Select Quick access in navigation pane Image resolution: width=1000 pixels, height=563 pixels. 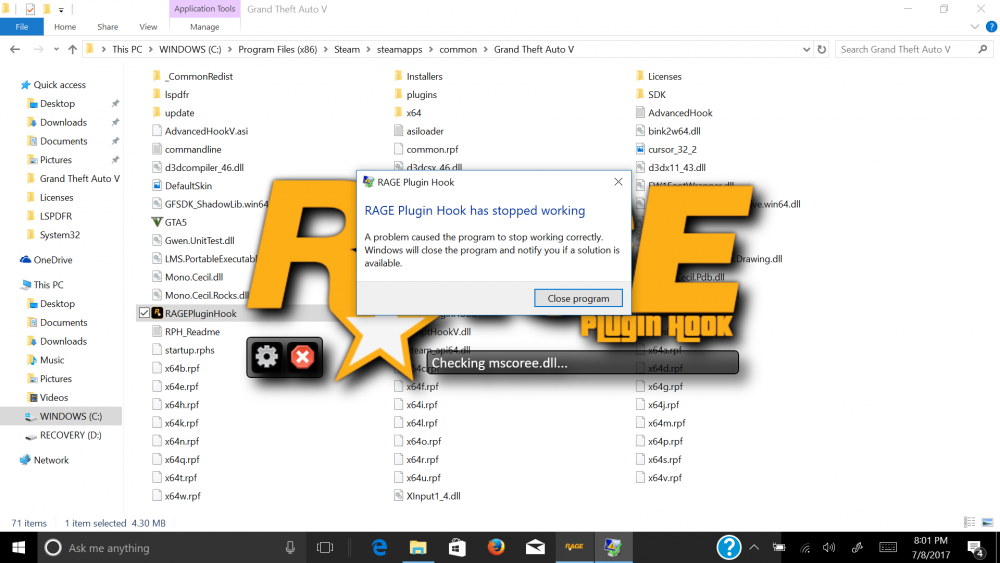click(x=59, y=84)
